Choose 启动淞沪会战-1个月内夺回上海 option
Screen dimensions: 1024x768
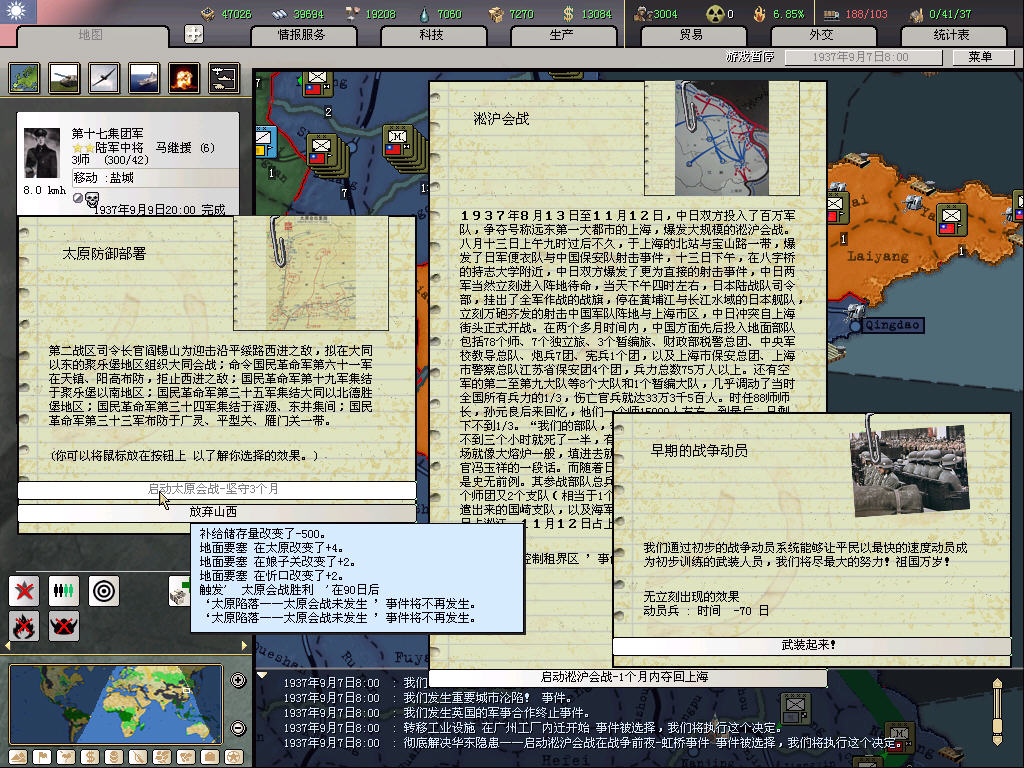tap(627, 677)
